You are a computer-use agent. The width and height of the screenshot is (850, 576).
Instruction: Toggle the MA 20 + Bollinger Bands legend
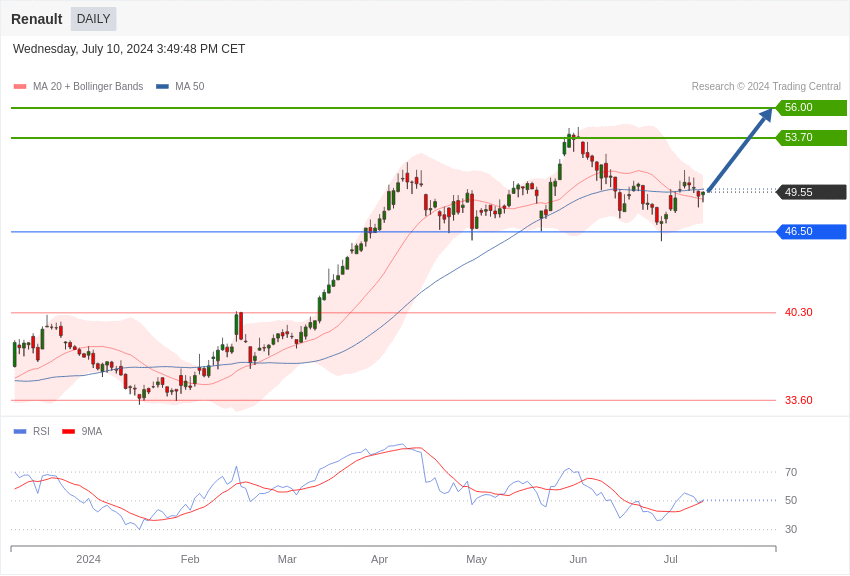[x=87, y=87]
